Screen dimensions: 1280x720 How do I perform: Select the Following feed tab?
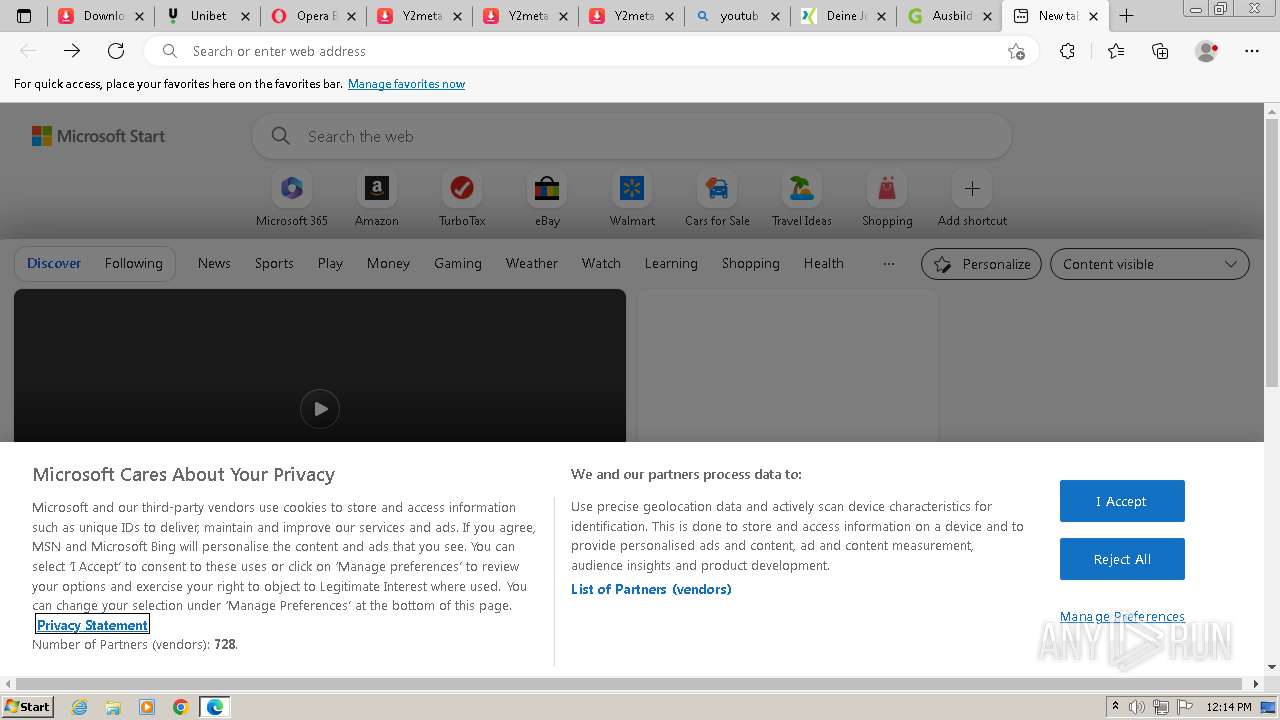click(x=133, y=264)
